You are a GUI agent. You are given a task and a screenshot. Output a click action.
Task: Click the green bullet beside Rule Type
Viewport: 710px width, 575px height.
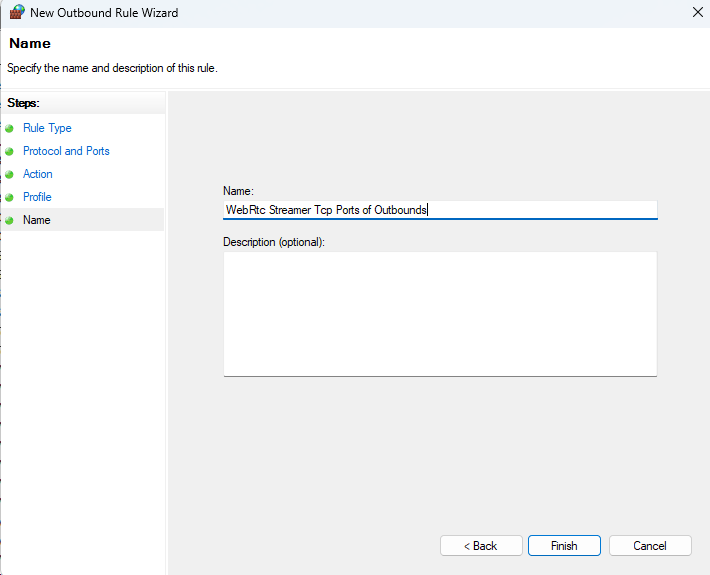[9, 128]
